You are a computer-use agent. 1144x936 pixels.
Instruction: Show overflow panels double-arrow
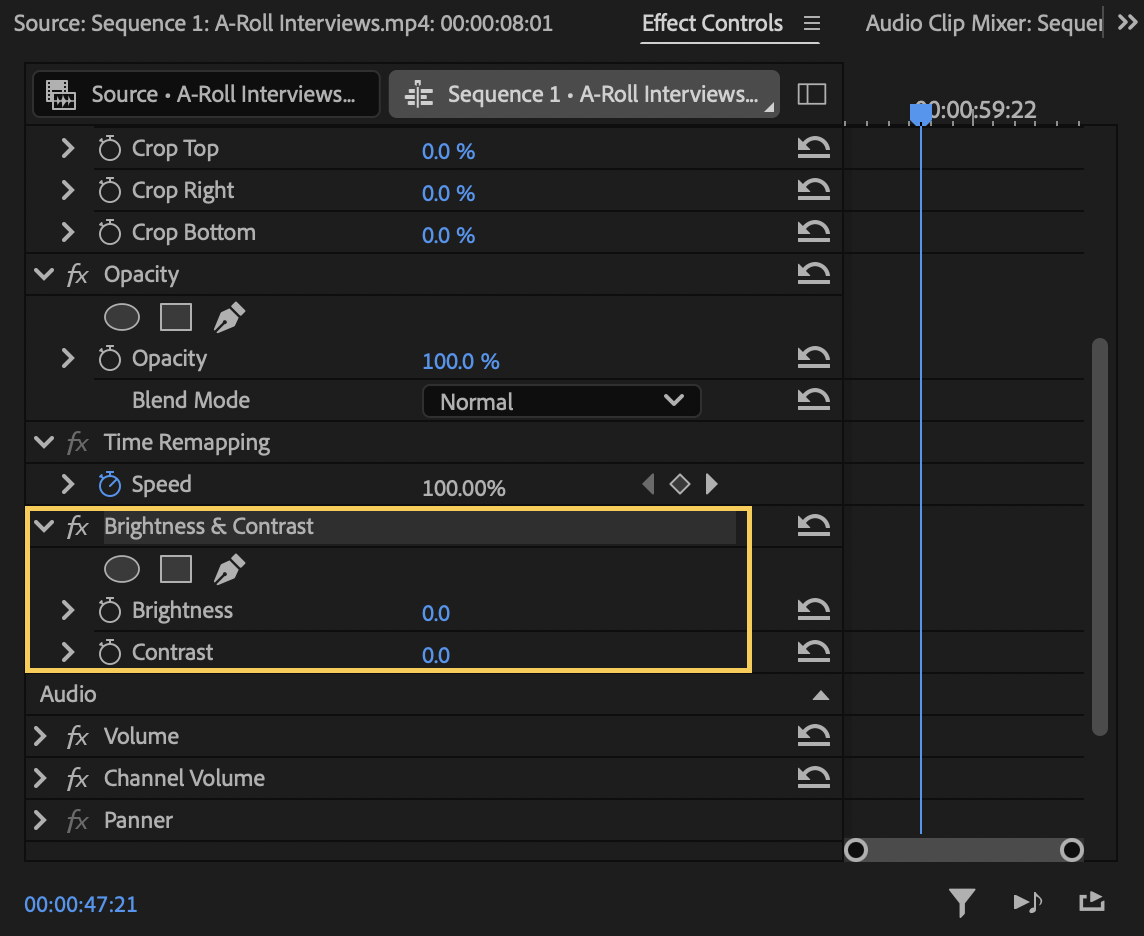[x=1127, y=23]
